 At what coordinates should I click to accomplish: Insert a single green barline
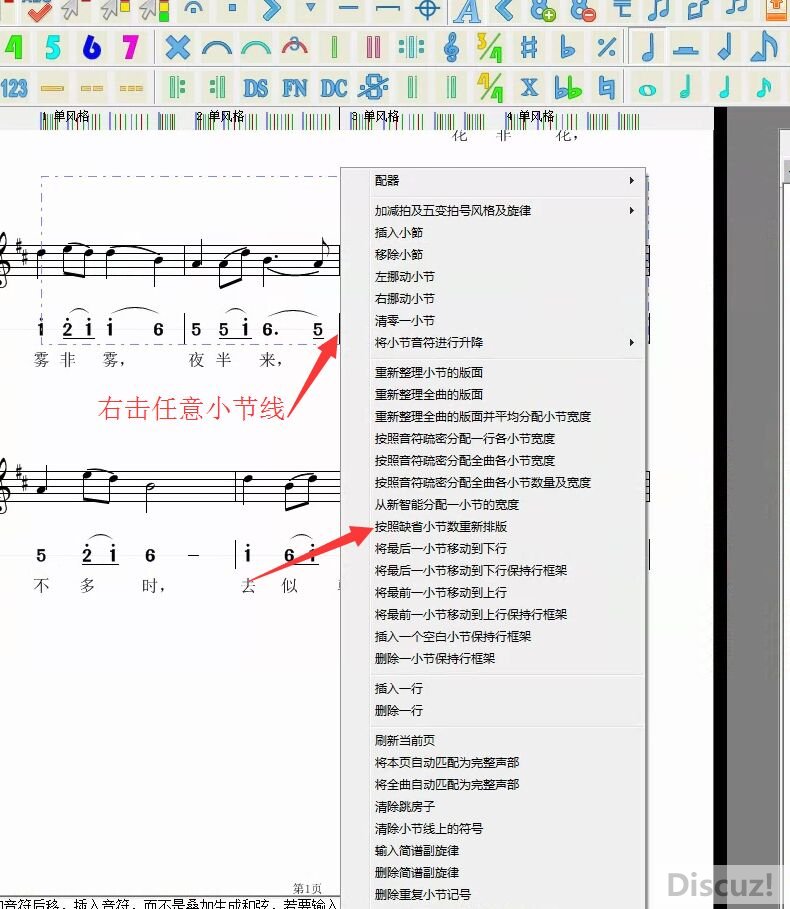(334, 47)
